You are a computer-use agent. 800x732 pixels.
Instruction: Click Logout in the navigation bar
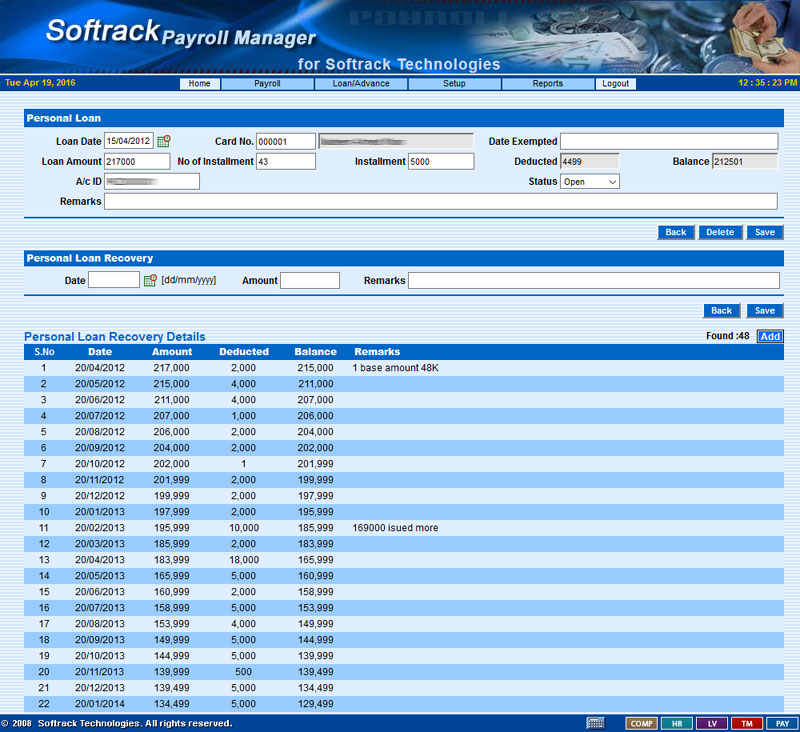pos(616,84)
